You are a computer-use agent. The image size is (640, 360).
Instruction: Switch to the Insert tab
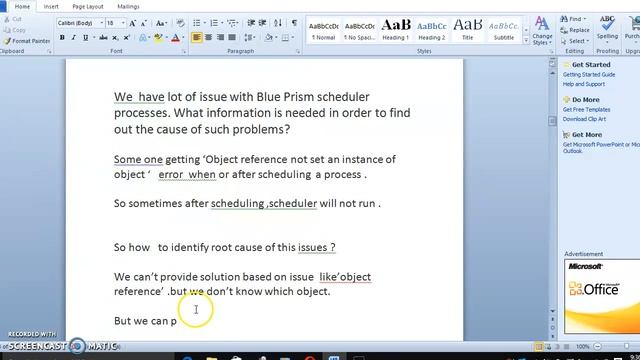point(51,7)
